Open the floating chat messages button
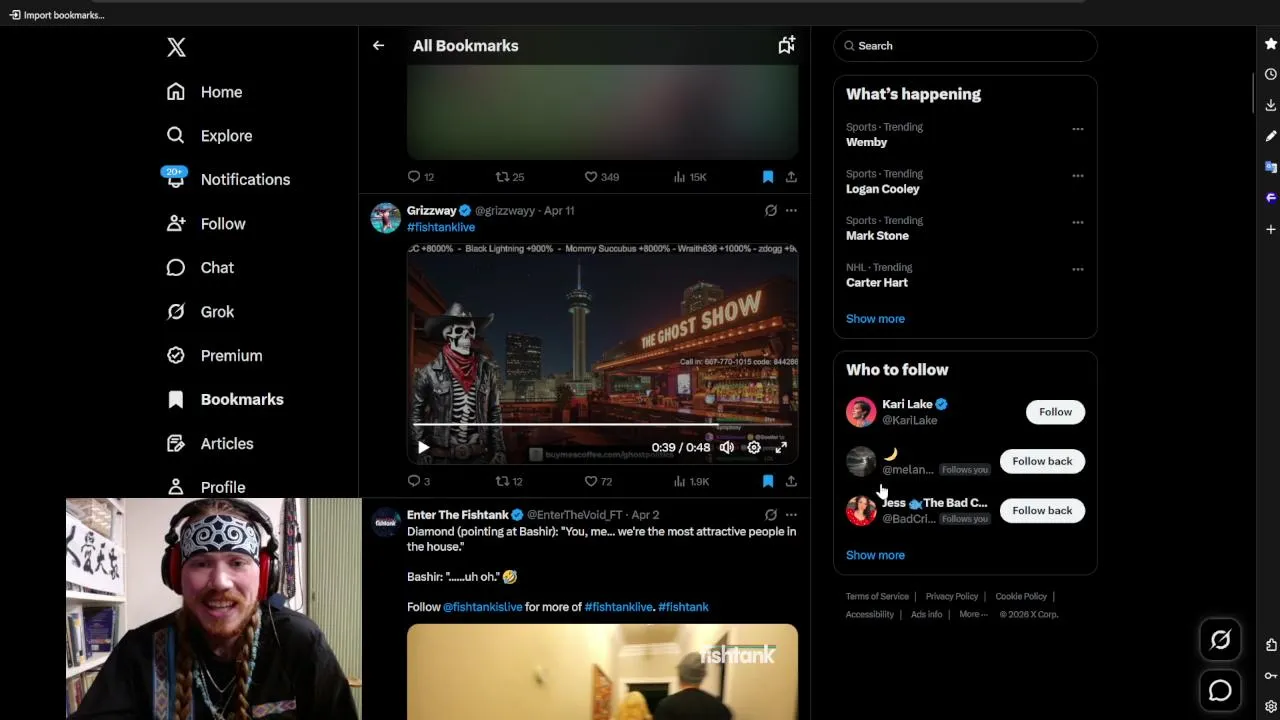The height and width of the screenshot is (720, 1280). (1220, 691)
